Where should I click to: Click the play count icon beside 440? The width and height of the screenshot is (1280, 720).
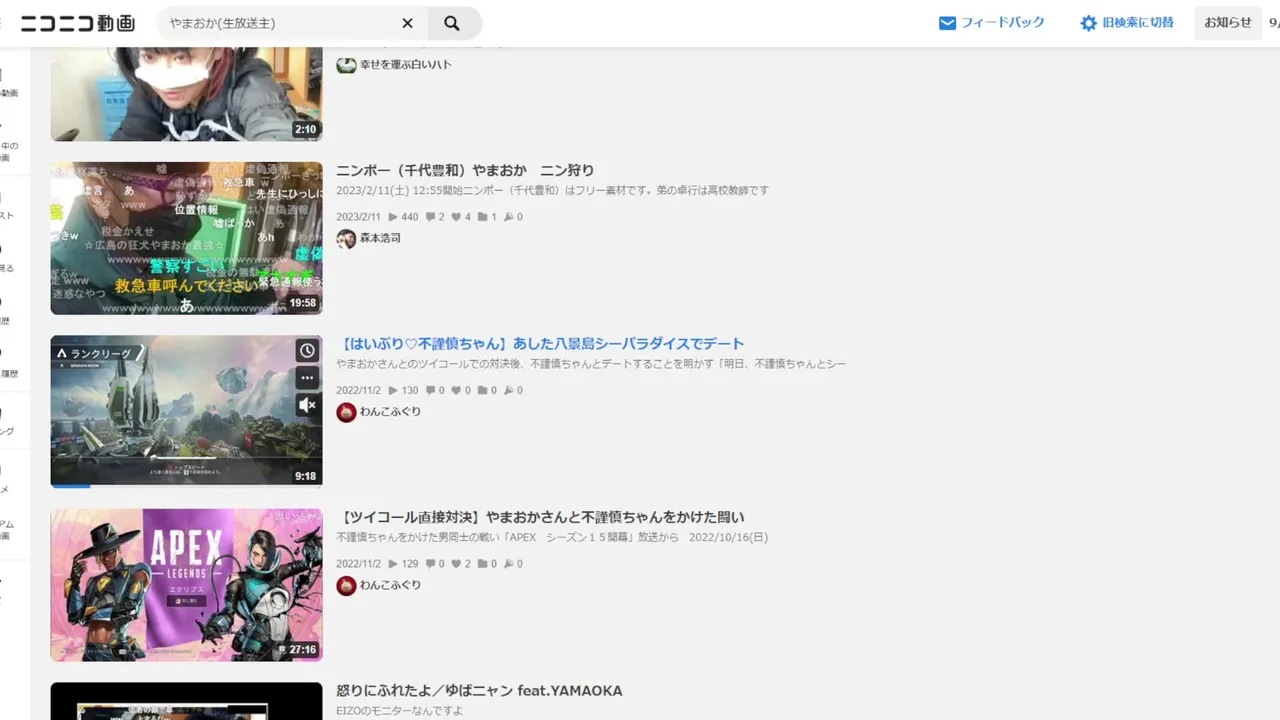pos(393,217)
